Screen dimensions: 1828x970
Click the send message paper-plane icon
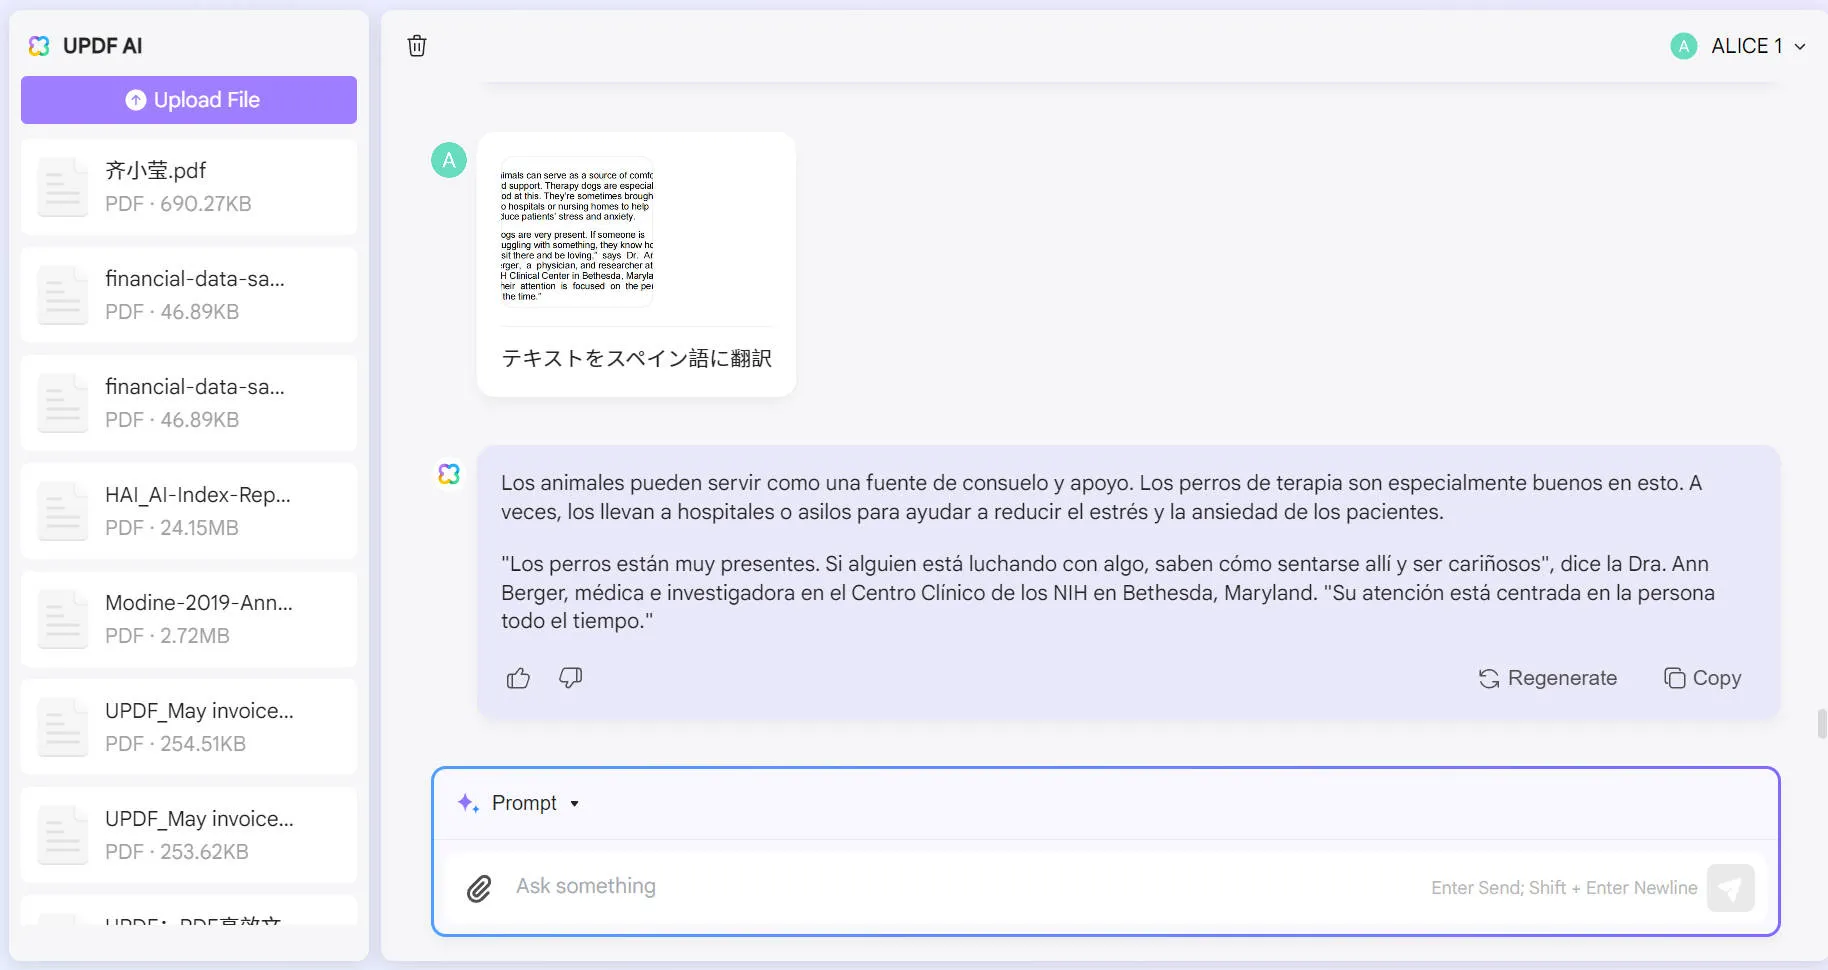click(1730, 888)
